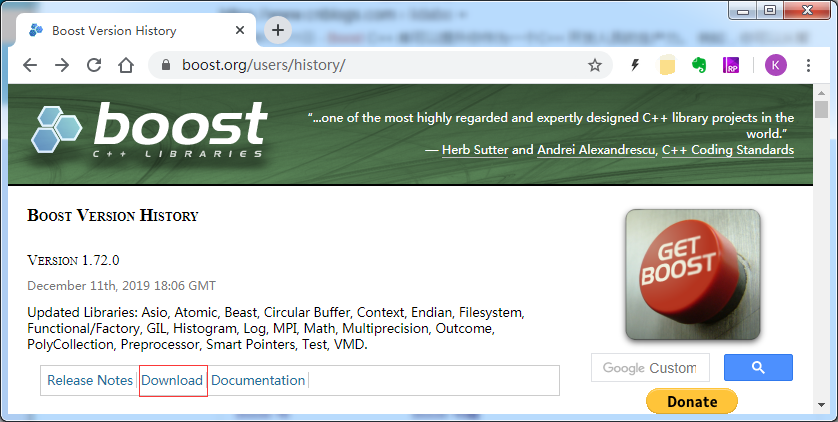
Task: Maximize the browser window
Action: click(x=770, y=10)
